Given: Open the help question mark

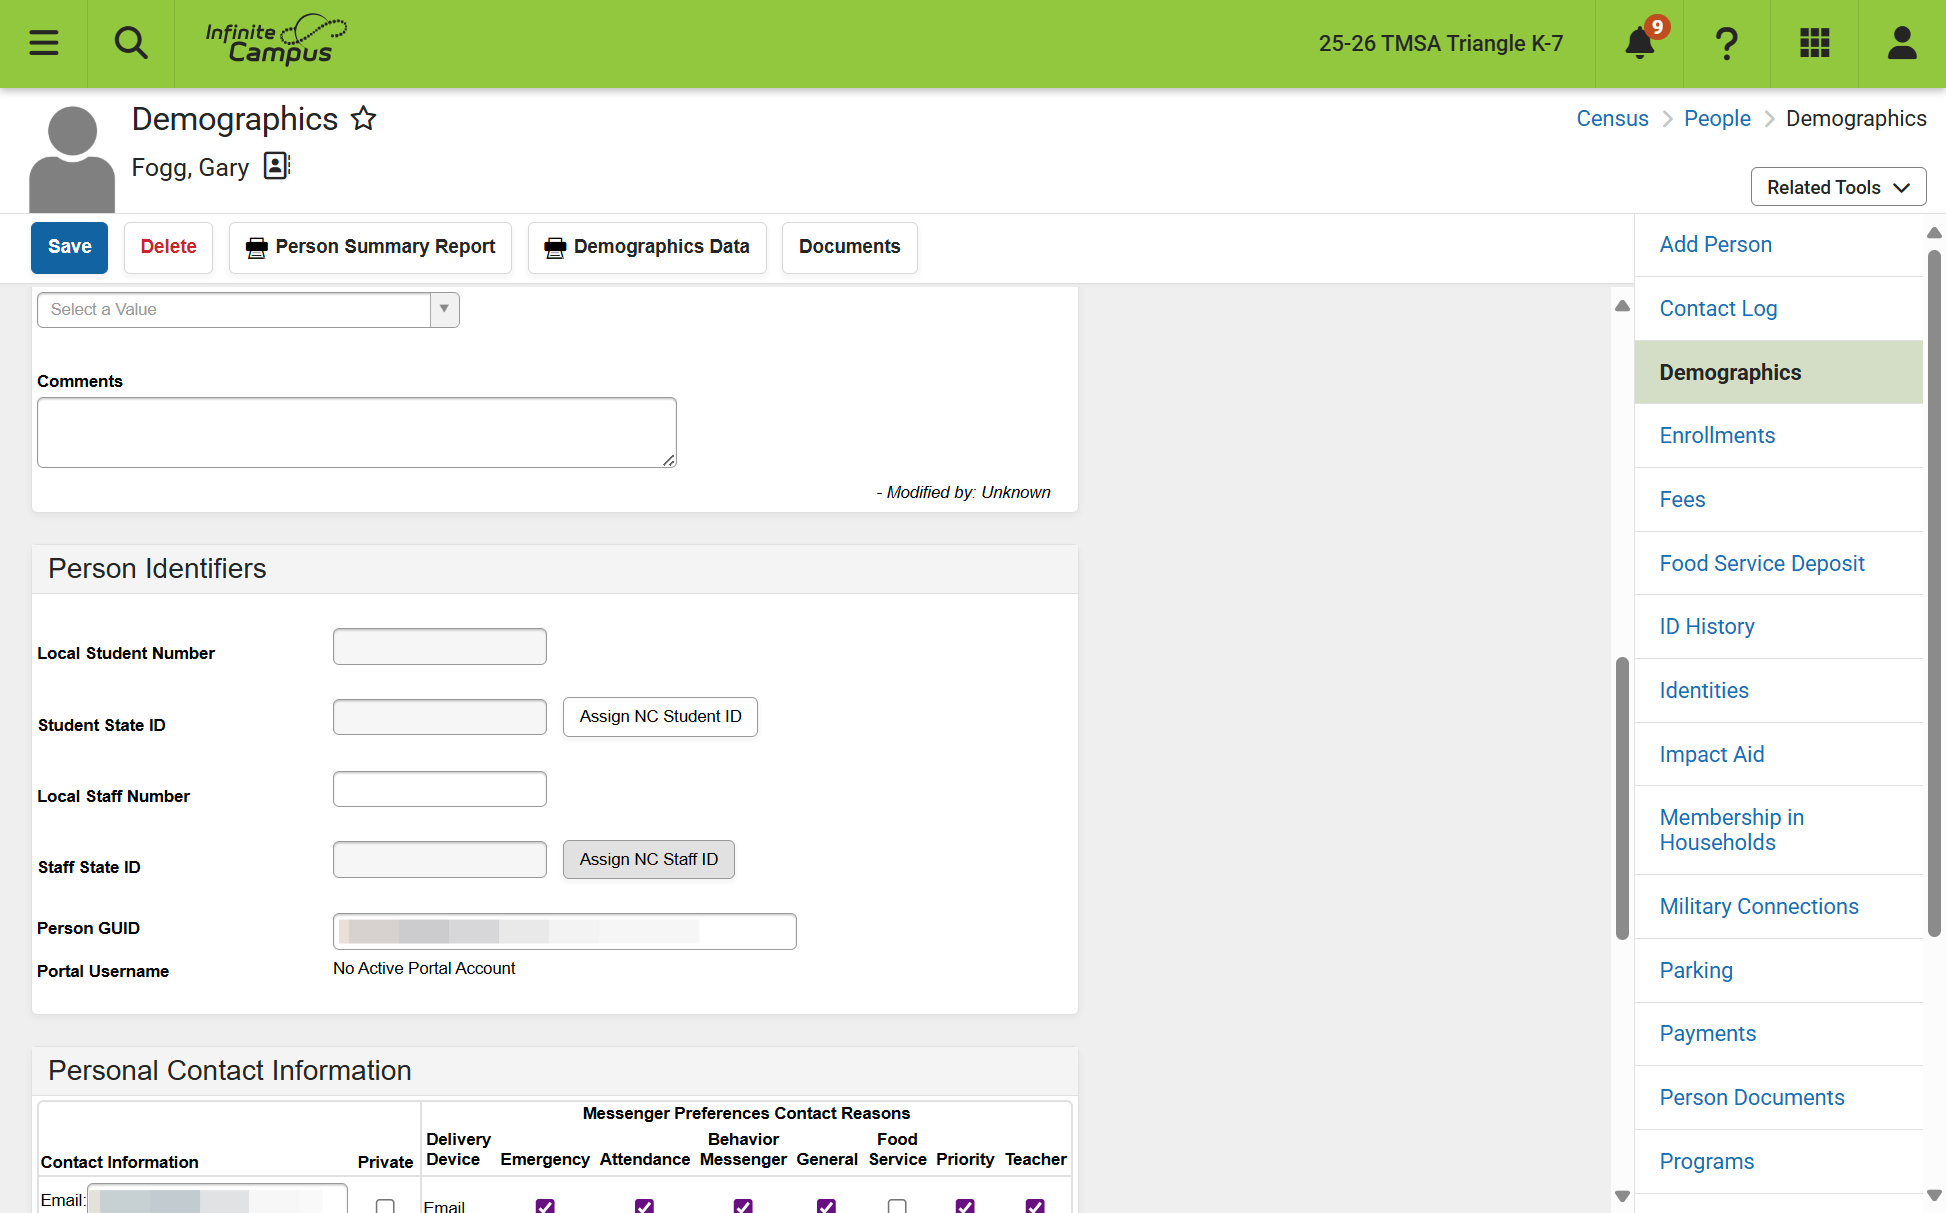Looking at the screenshot, I should point(1727,43).
